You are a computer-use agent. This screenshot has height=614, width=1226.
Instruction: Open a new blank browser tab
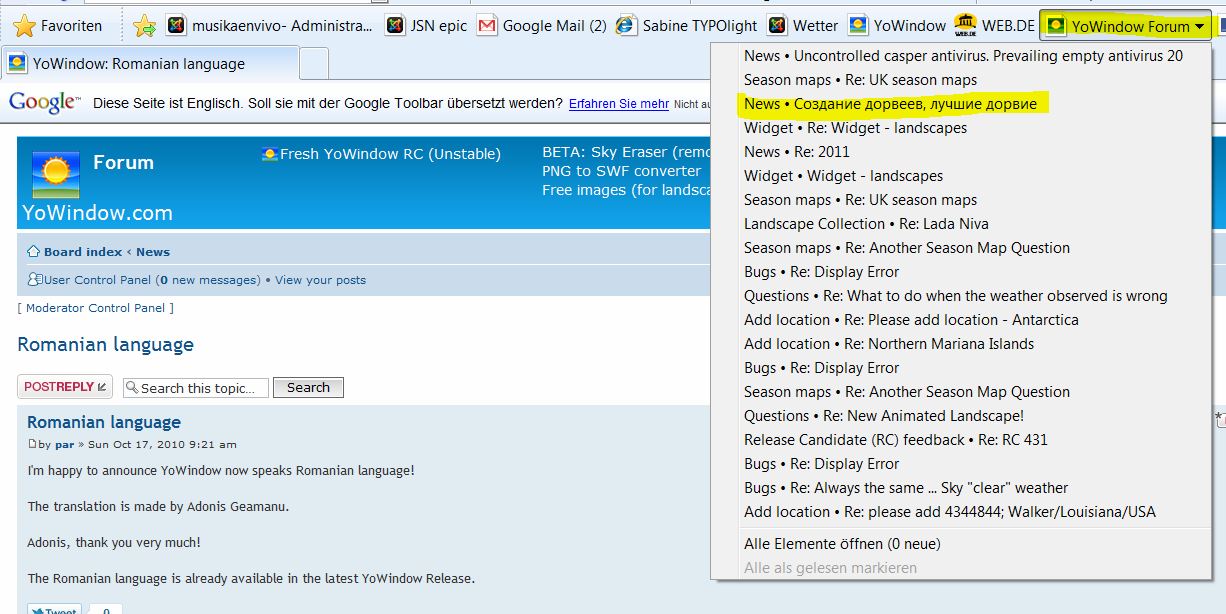click(314, 64)
